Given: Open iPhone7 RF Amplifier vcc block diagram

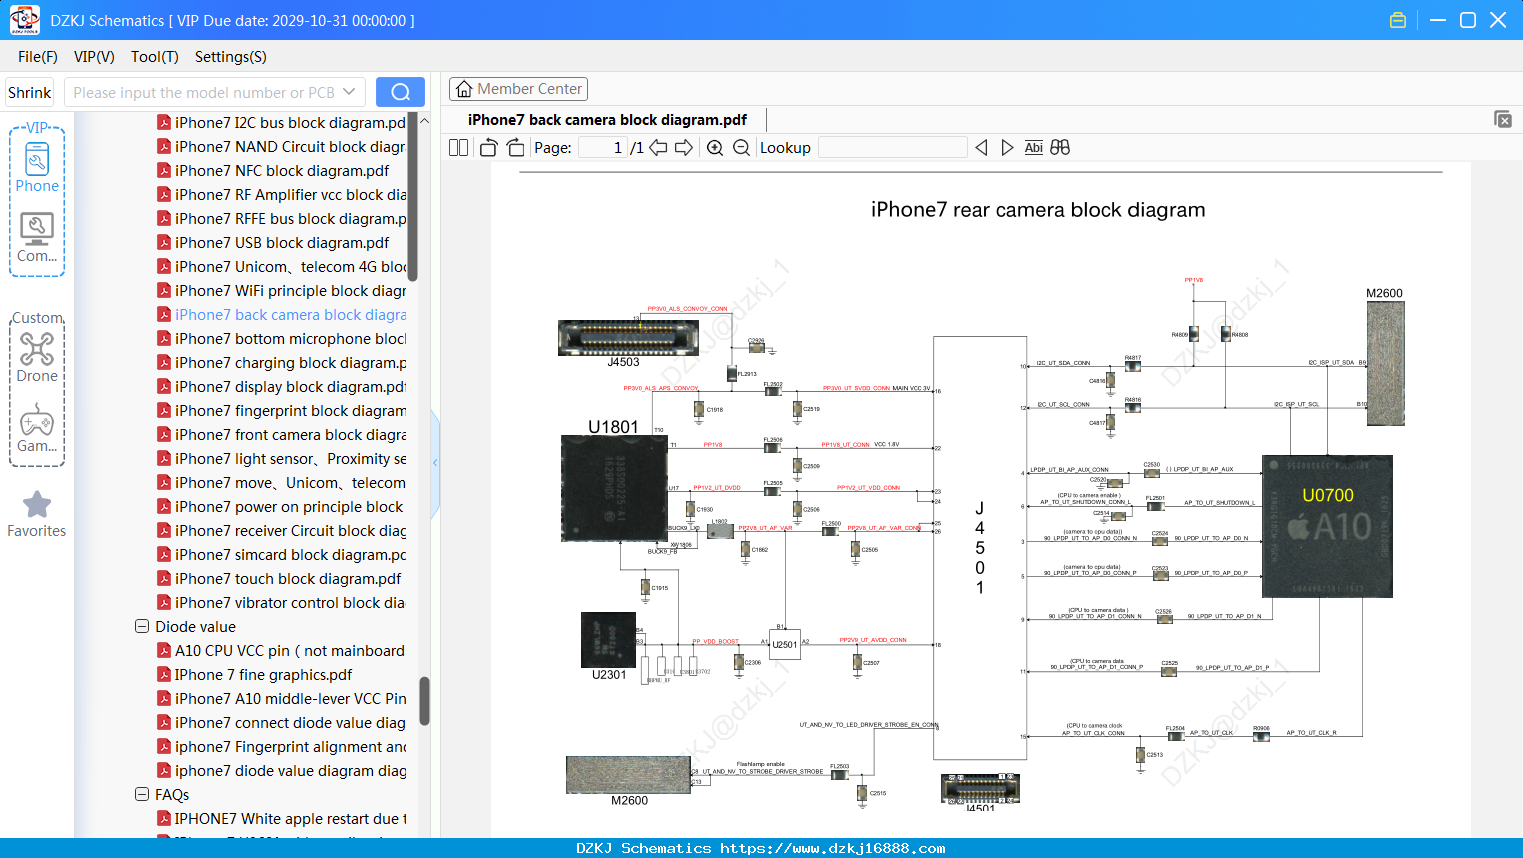Looking at the screenshot, I should (x=290, y=195).
